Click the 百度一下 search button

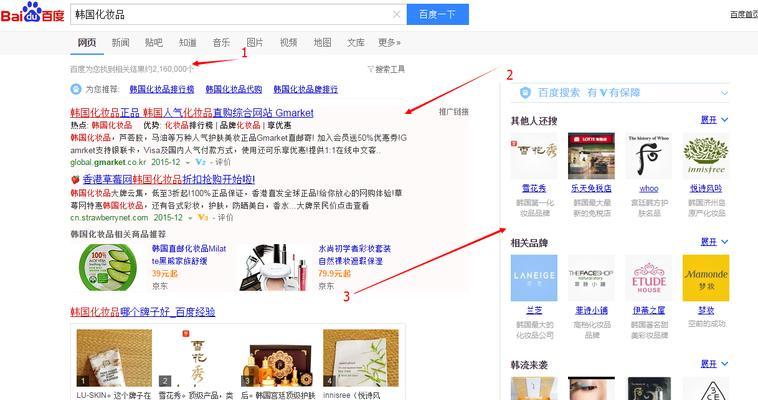pos(437,15)
